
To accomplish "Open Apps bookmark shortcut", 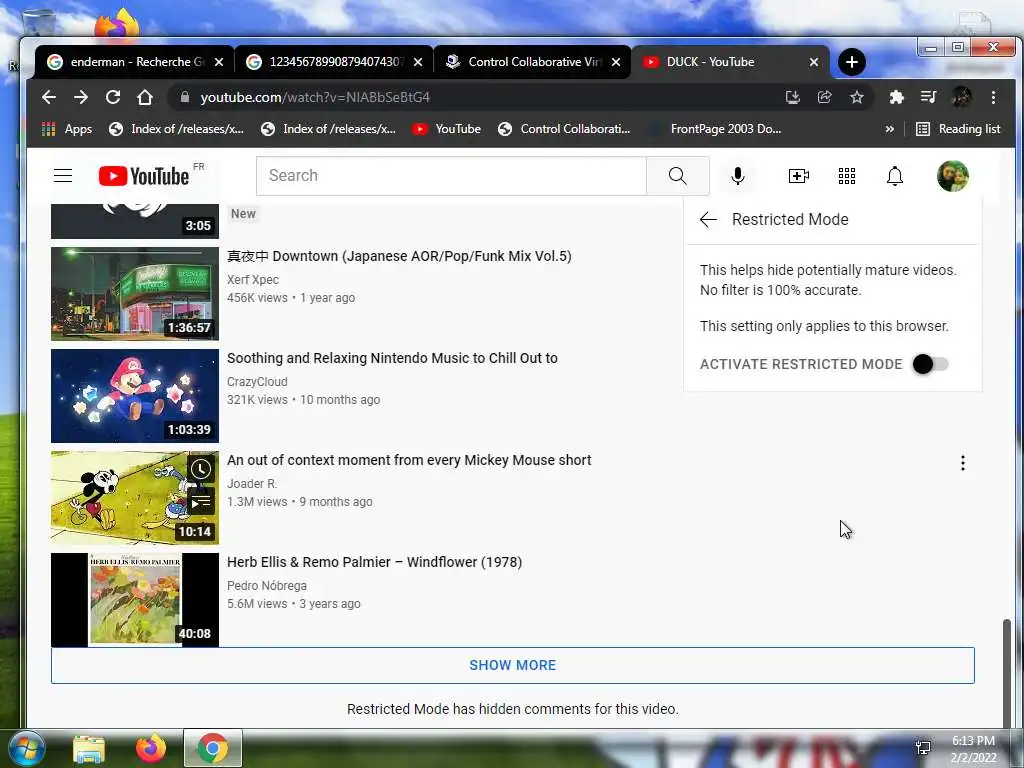I will tap(67, 129).
